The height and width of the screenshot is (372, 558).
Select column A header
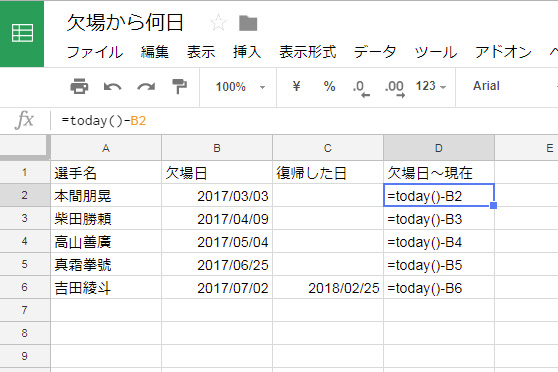[106, 148]
